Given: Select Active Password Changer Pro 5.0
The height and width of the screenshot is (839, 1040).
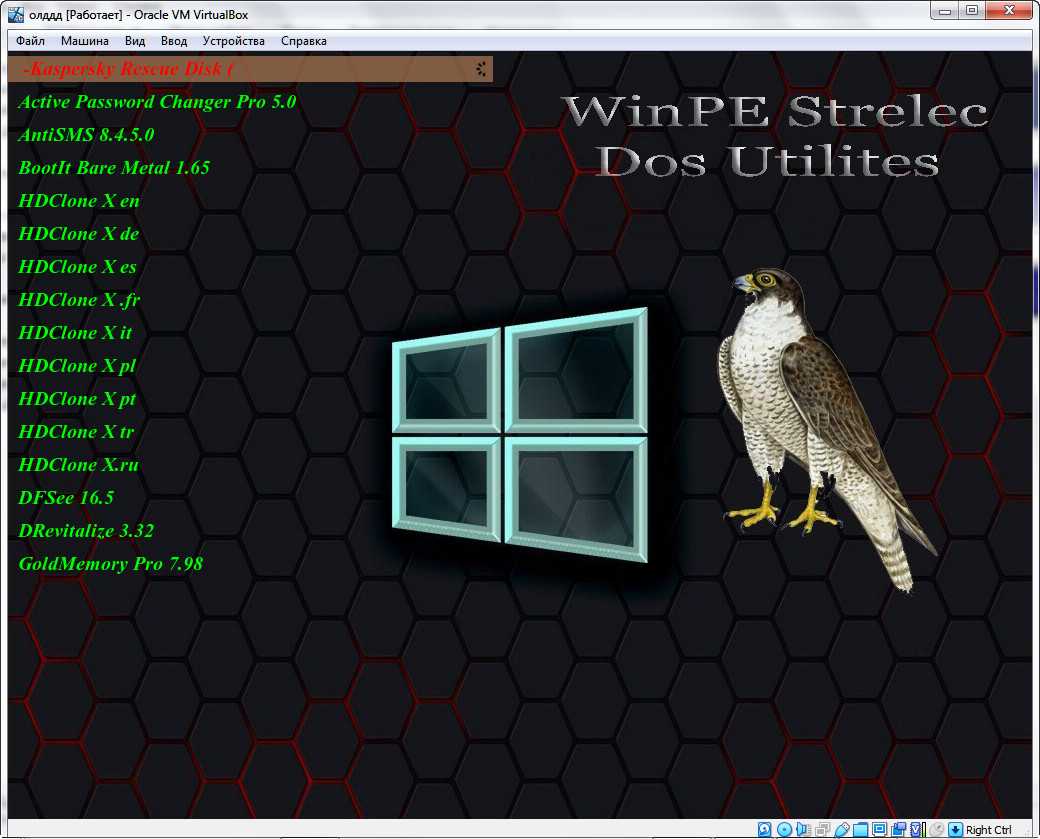Looking at the screenshot, I should (157, 102).
